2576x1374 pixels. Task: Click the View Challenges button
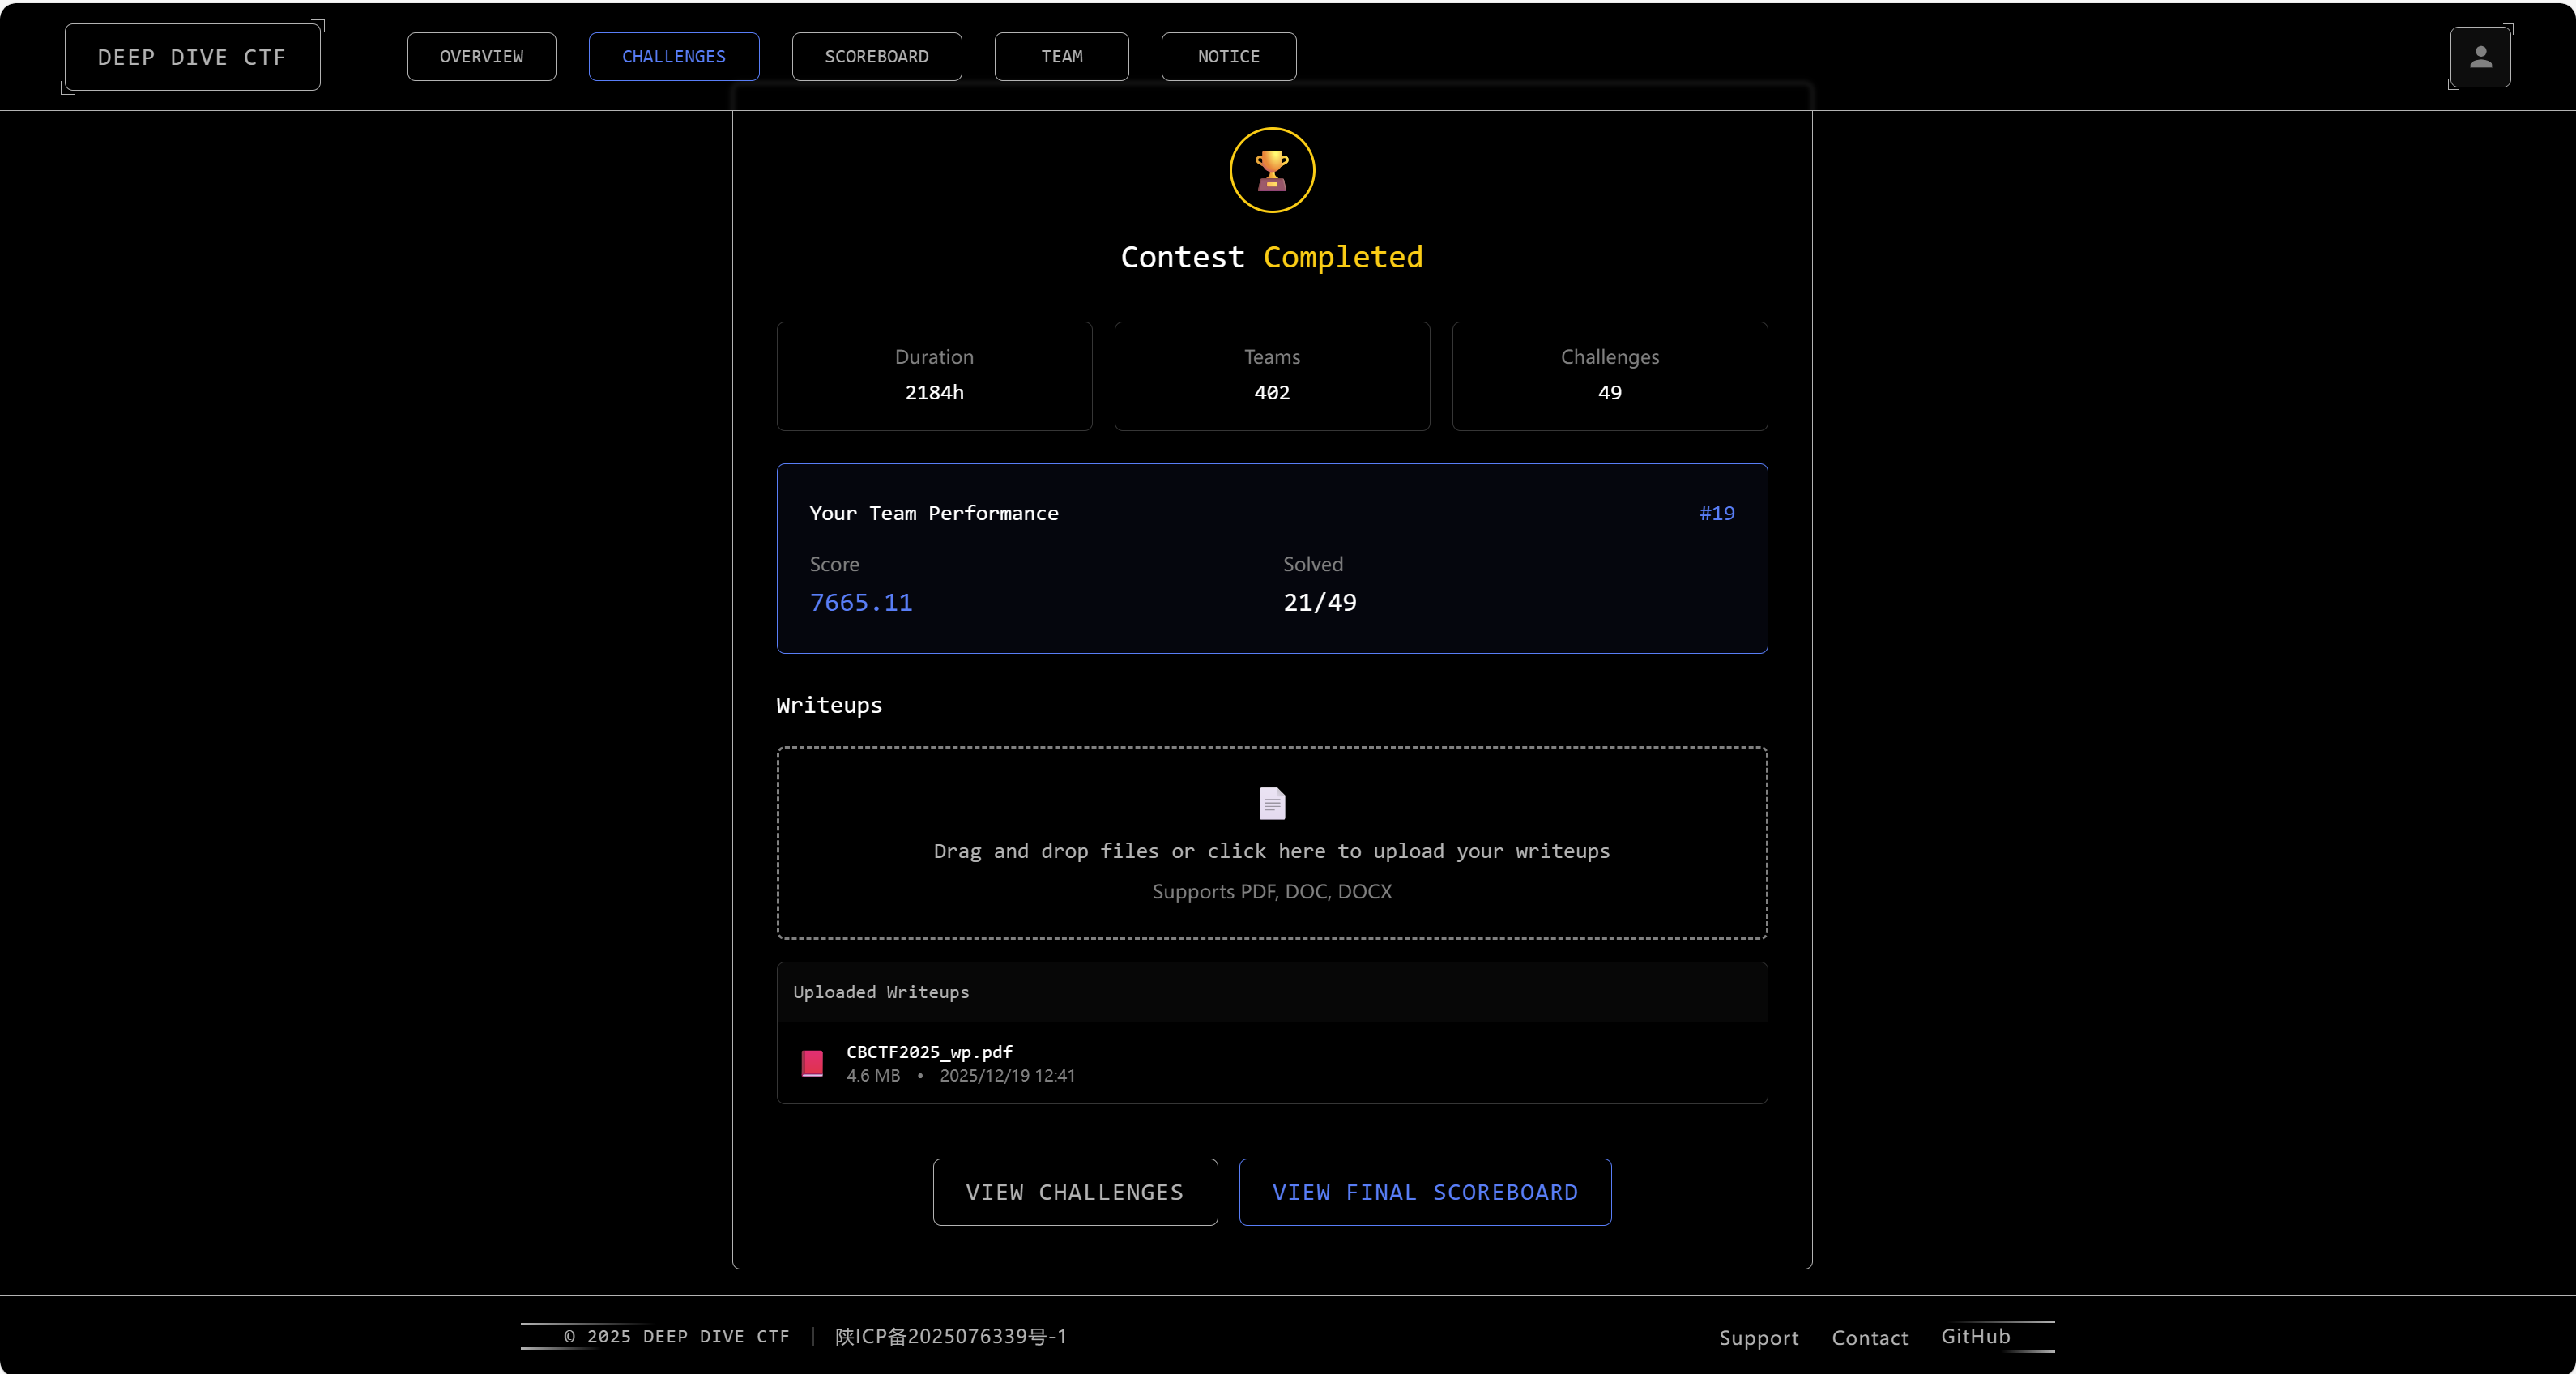1075,1192
